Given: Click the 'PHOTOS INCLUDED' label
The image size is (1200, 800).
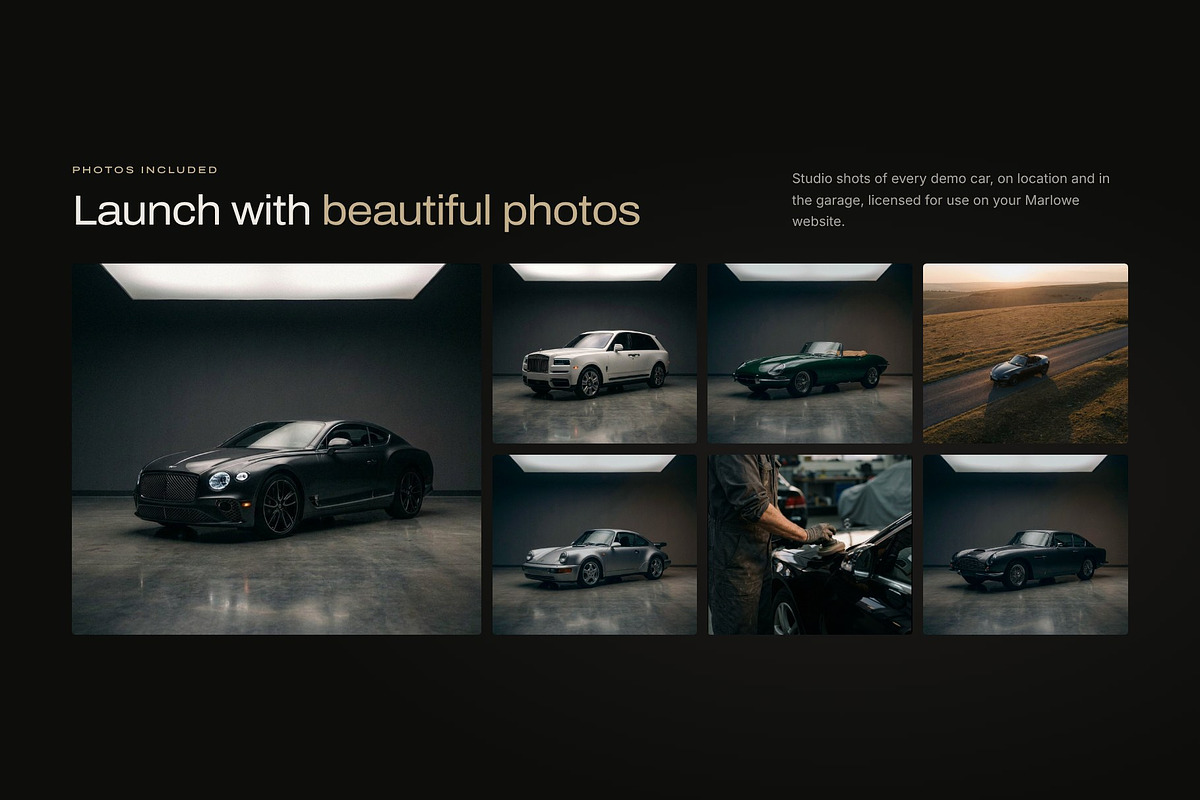Looking at the screenshot, I should pyautogui.click(x=145, y=170).
